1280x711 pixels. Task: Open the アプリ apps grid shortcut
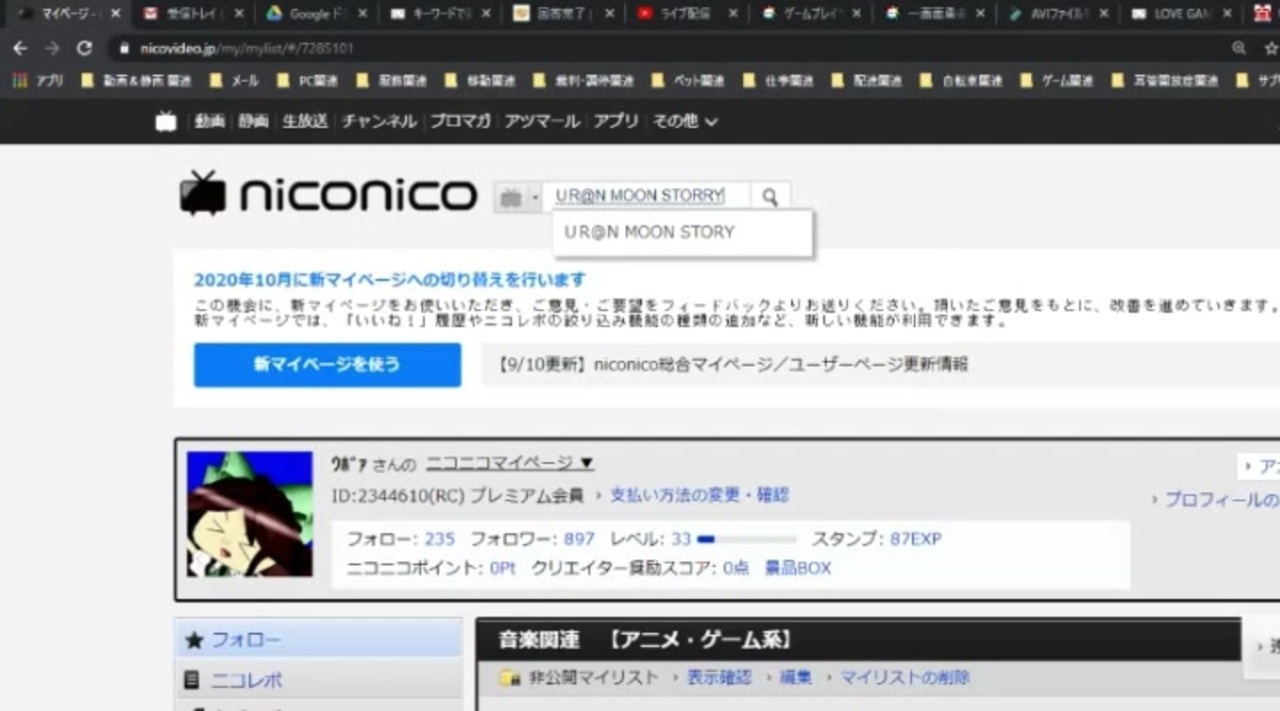point(20,81)
